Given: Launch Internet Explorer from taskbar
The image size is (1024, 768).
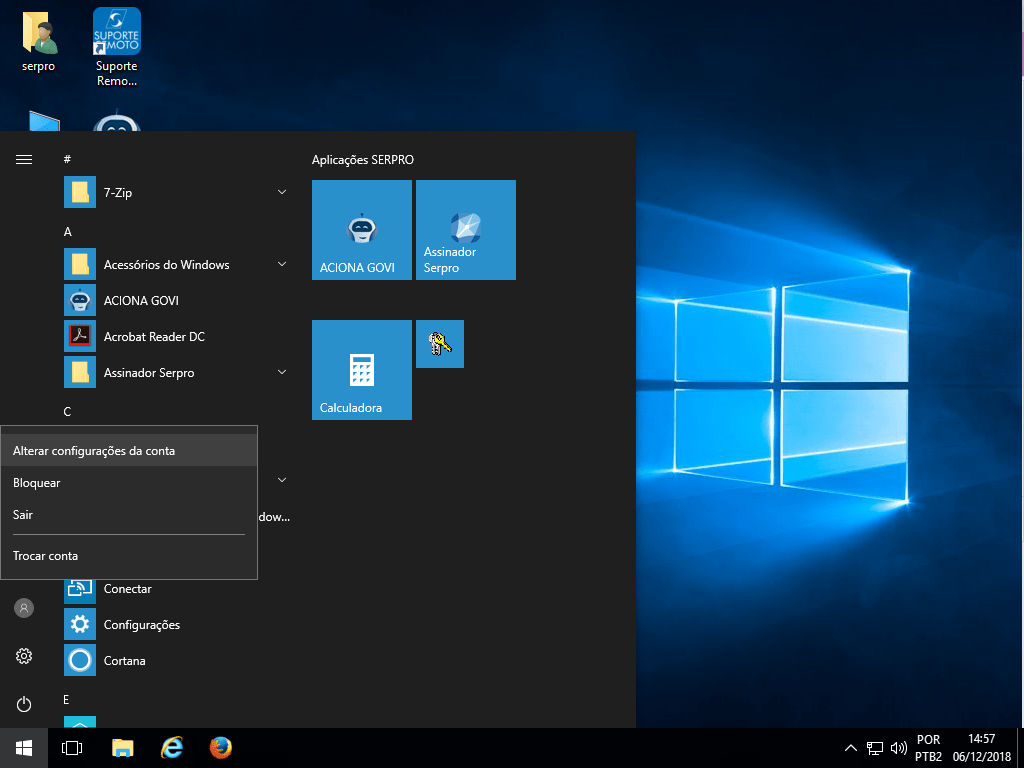Looking at the screenshot, I should click(x=172, y=748).
